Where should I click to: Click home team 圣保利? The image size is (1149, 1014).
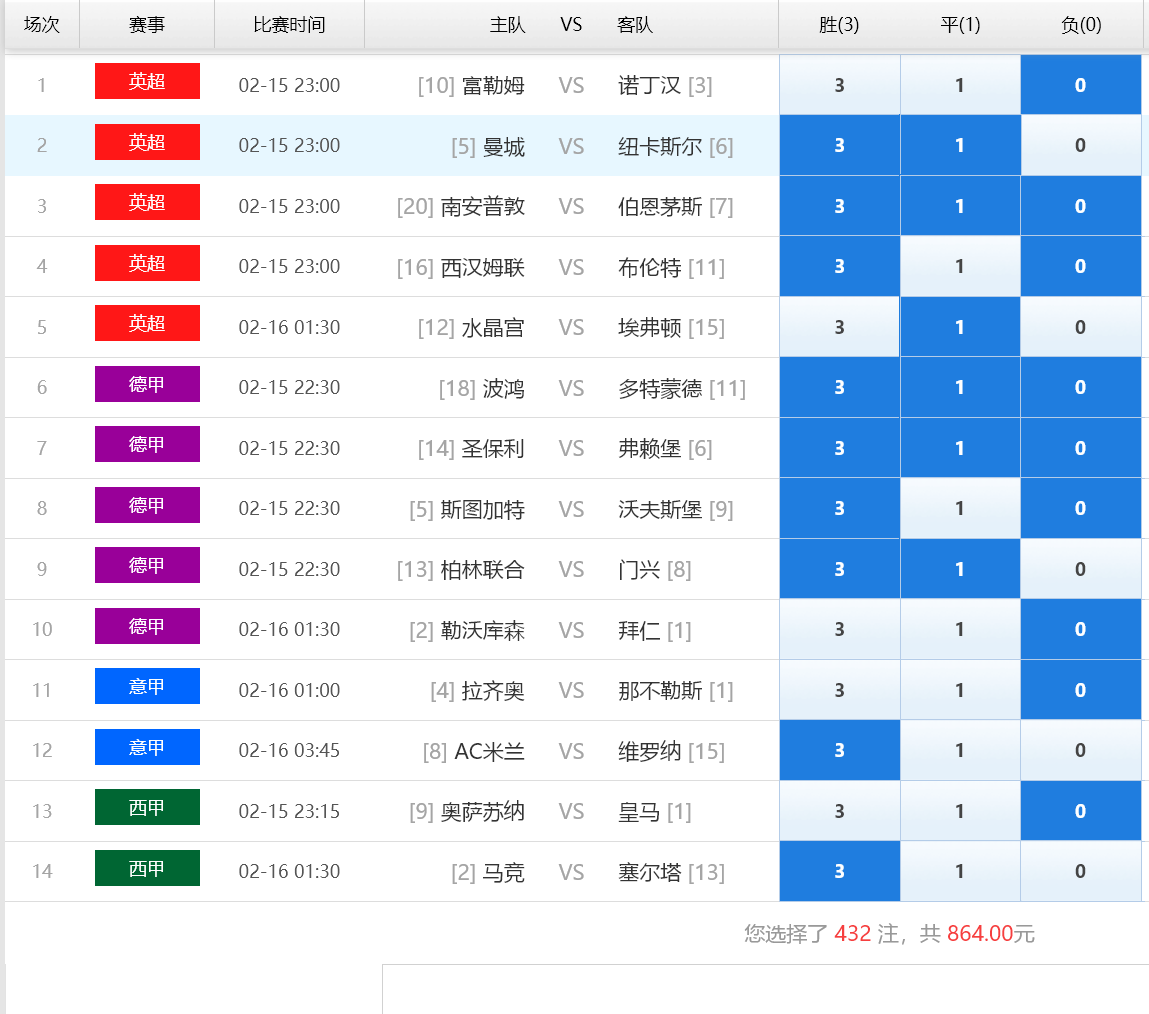[493, 448]
